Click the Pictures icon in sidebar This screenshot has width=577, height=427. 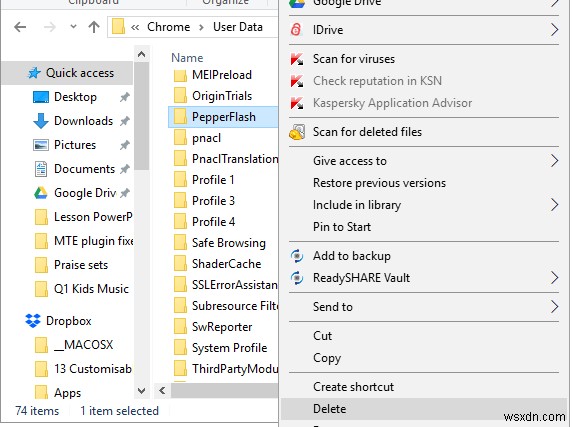click(x=41, y=145)
